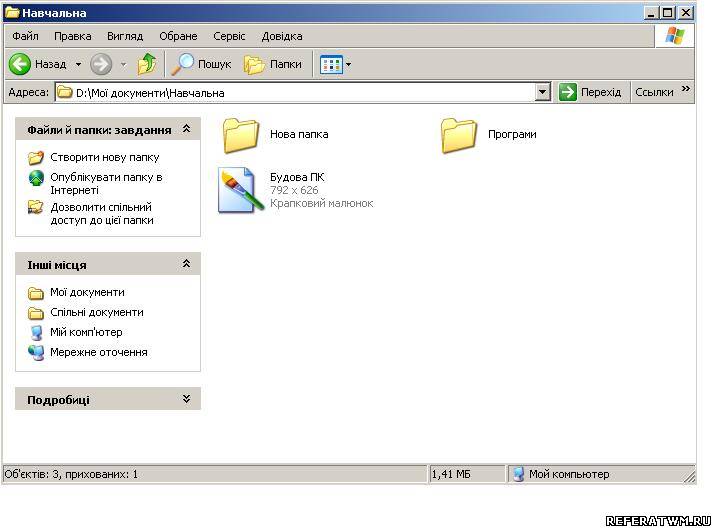Go up one folder level icon

coord(147,64)
